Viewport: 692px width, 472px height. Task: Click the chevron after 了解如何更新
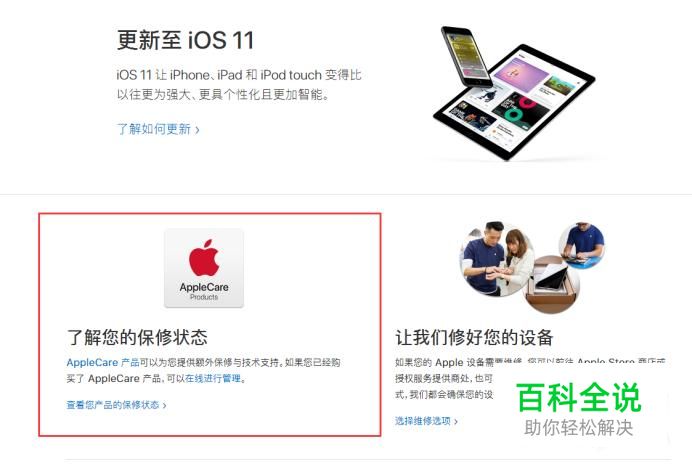[197, 130]
